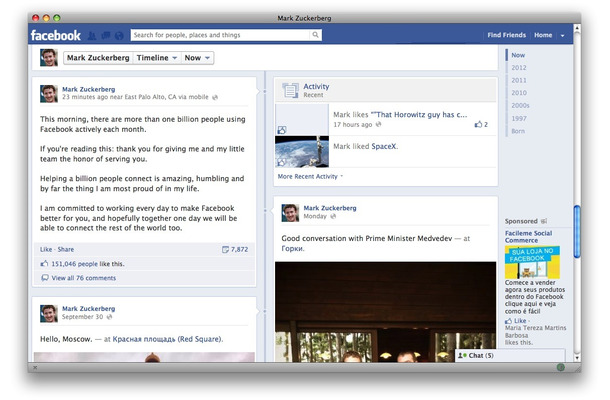The width and height of the screenshot is (610, 400).
Task: Click the Activity panel icon
Action: click(x=290, y=90)
